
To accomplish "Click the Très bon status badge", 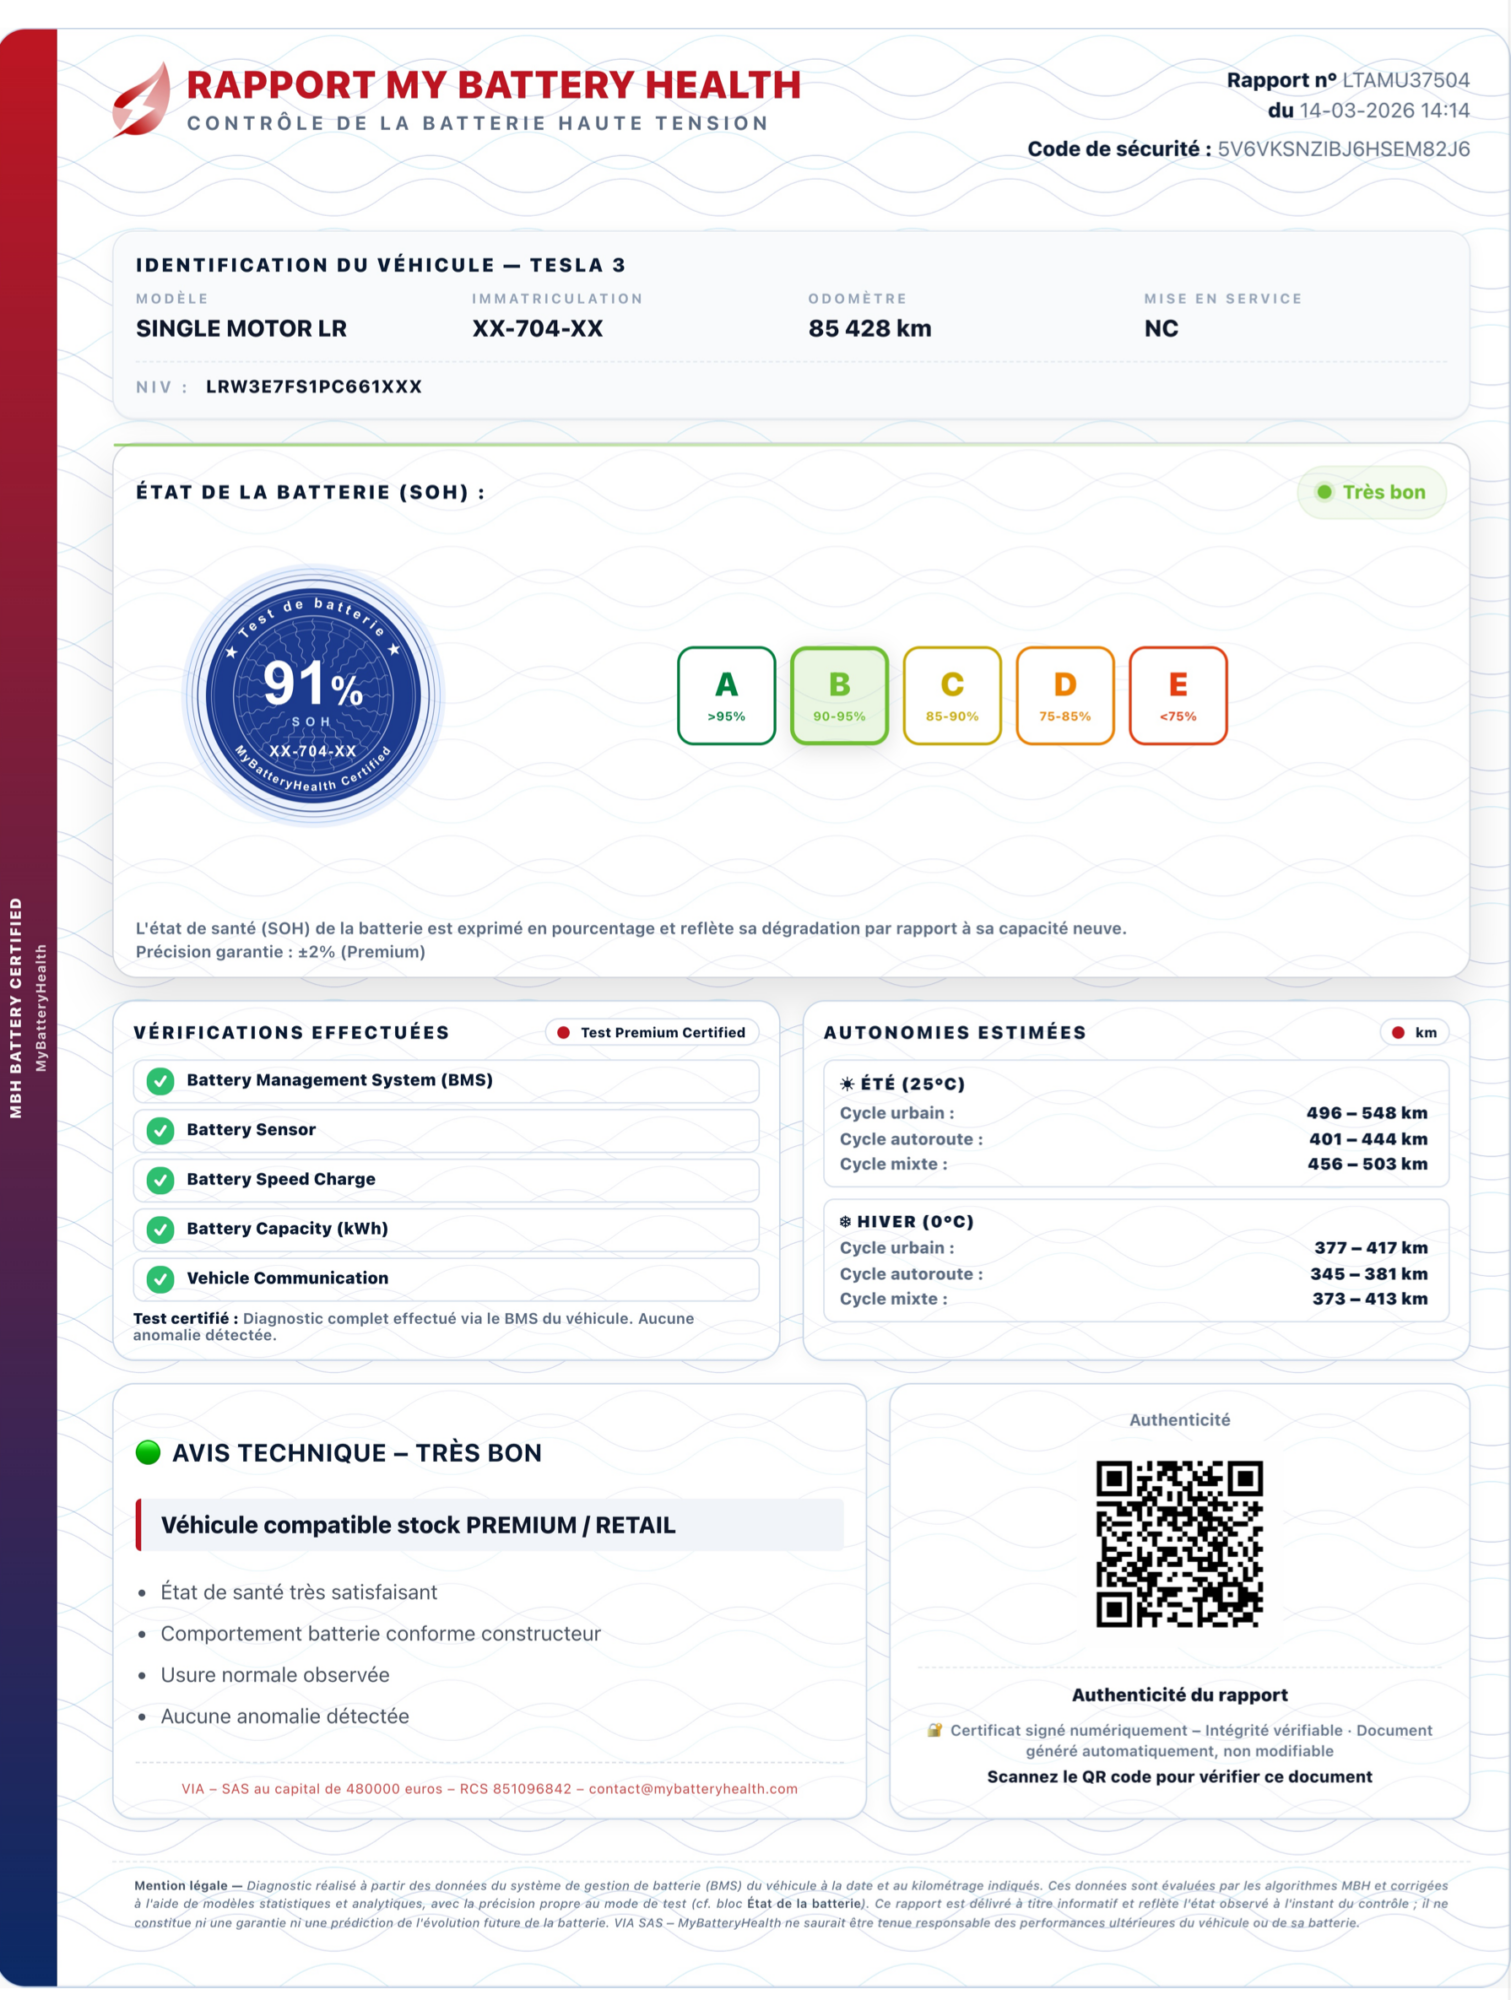I will 1372,492.
